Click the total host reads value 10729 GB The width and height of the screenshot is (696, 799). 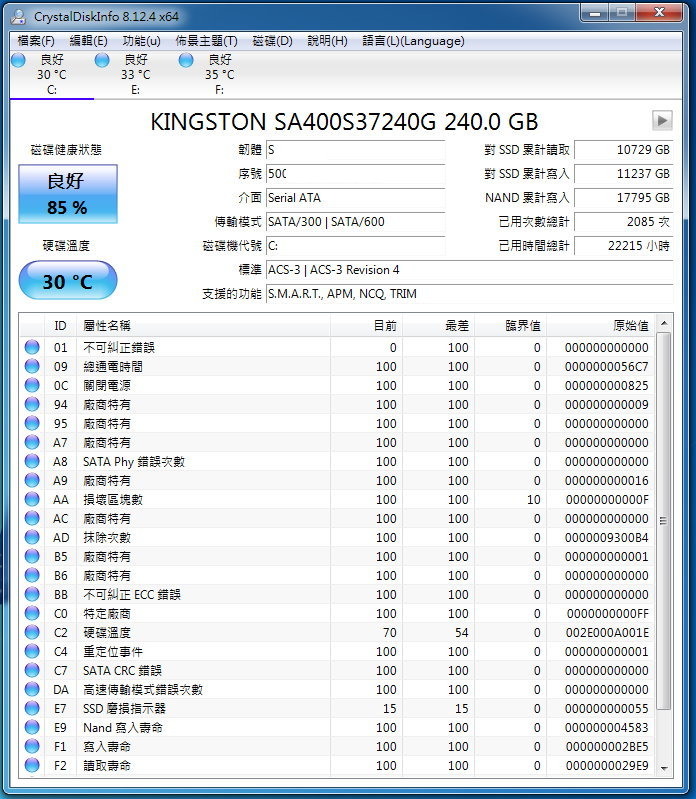624,150
